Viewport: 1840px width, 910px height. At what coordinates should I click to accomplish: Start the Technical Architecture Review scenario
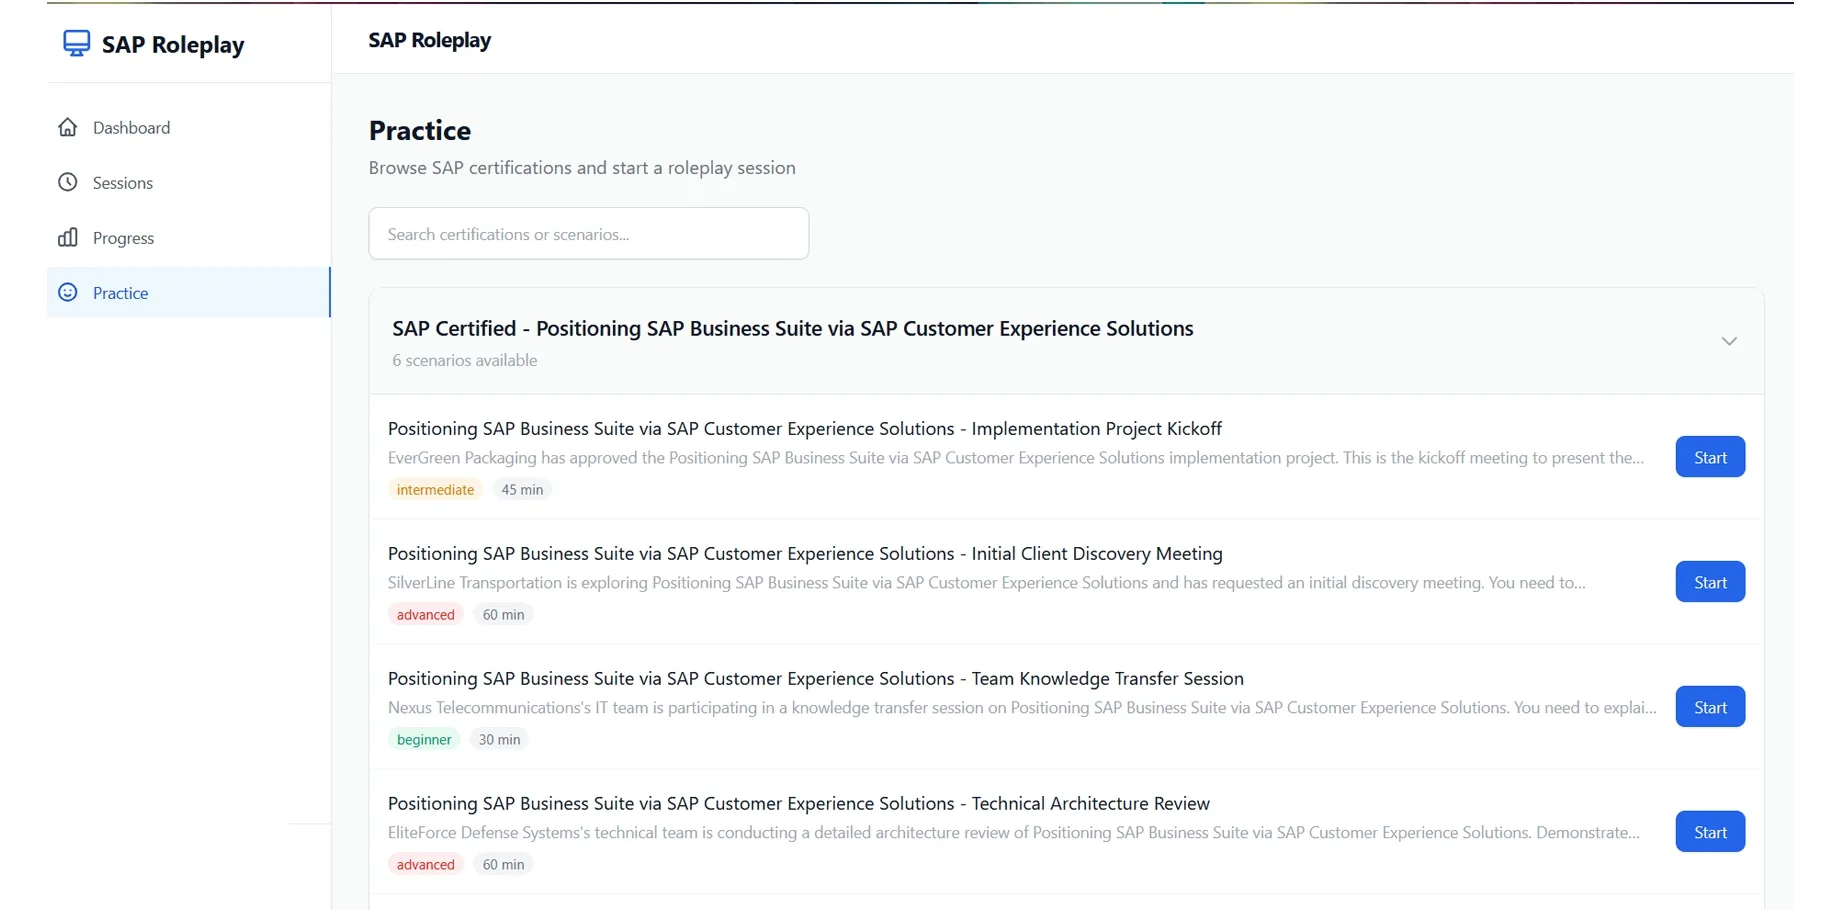[x=1710, y=832]
